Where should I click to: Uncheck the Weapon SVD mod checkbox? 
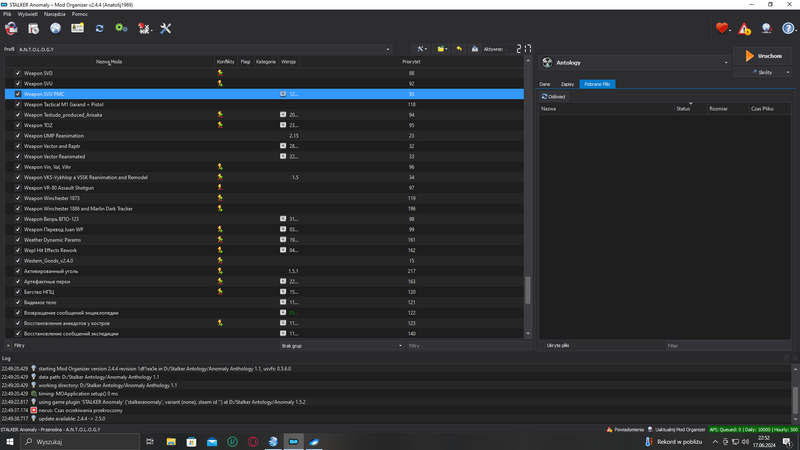[x=18, y=73]
